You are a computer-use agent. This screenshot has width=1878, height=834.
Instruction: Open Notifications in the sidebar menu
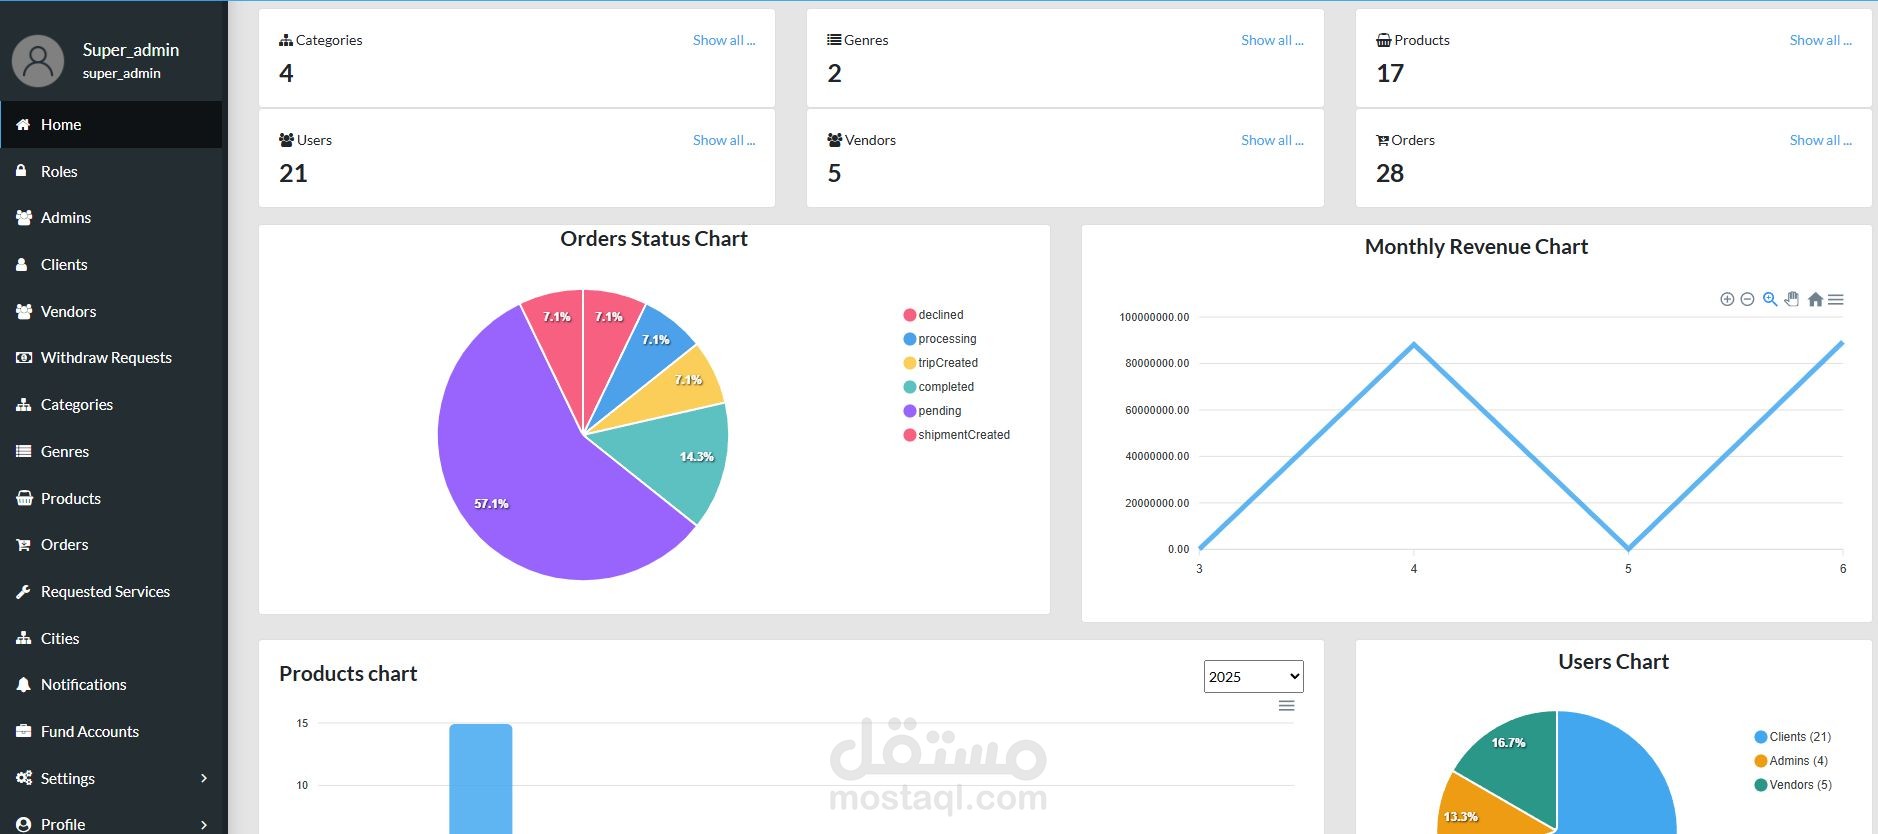[x=111, y=685]
